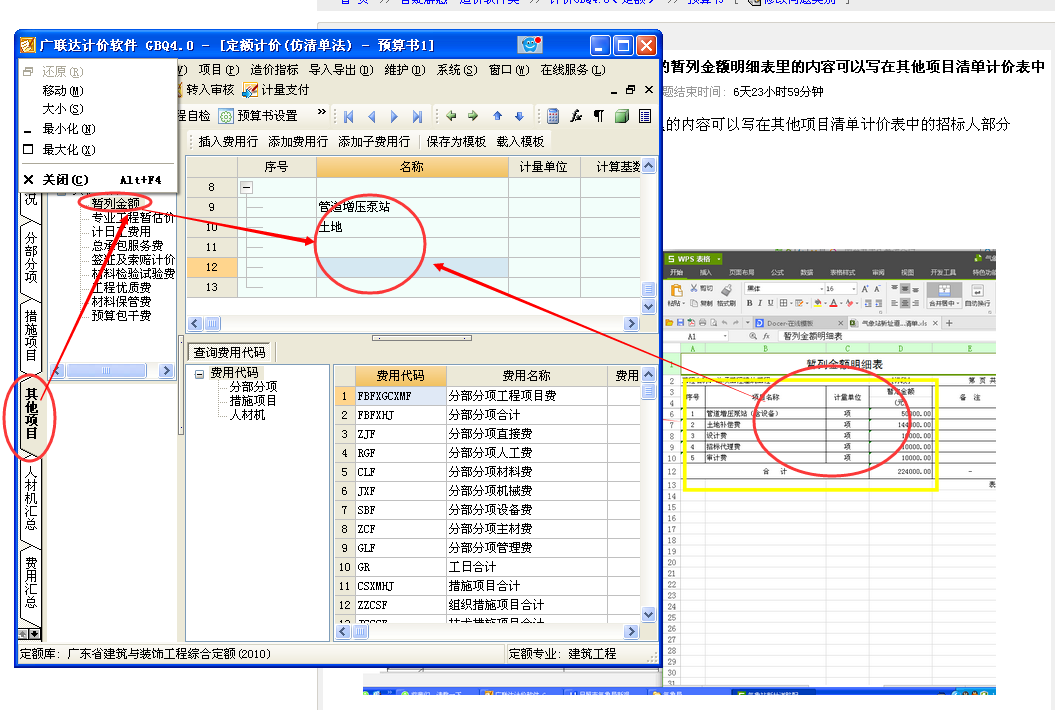Click the green right arrow icon
The image size is (1055, 710).
click(473, 116)
